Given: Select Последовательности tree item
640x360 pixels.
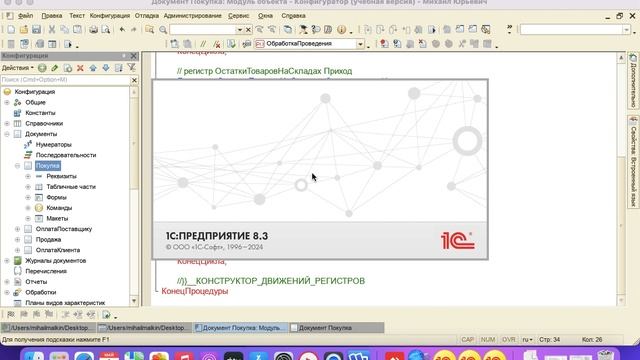Looking at the screenshot, I should click(x=66, y=155).
